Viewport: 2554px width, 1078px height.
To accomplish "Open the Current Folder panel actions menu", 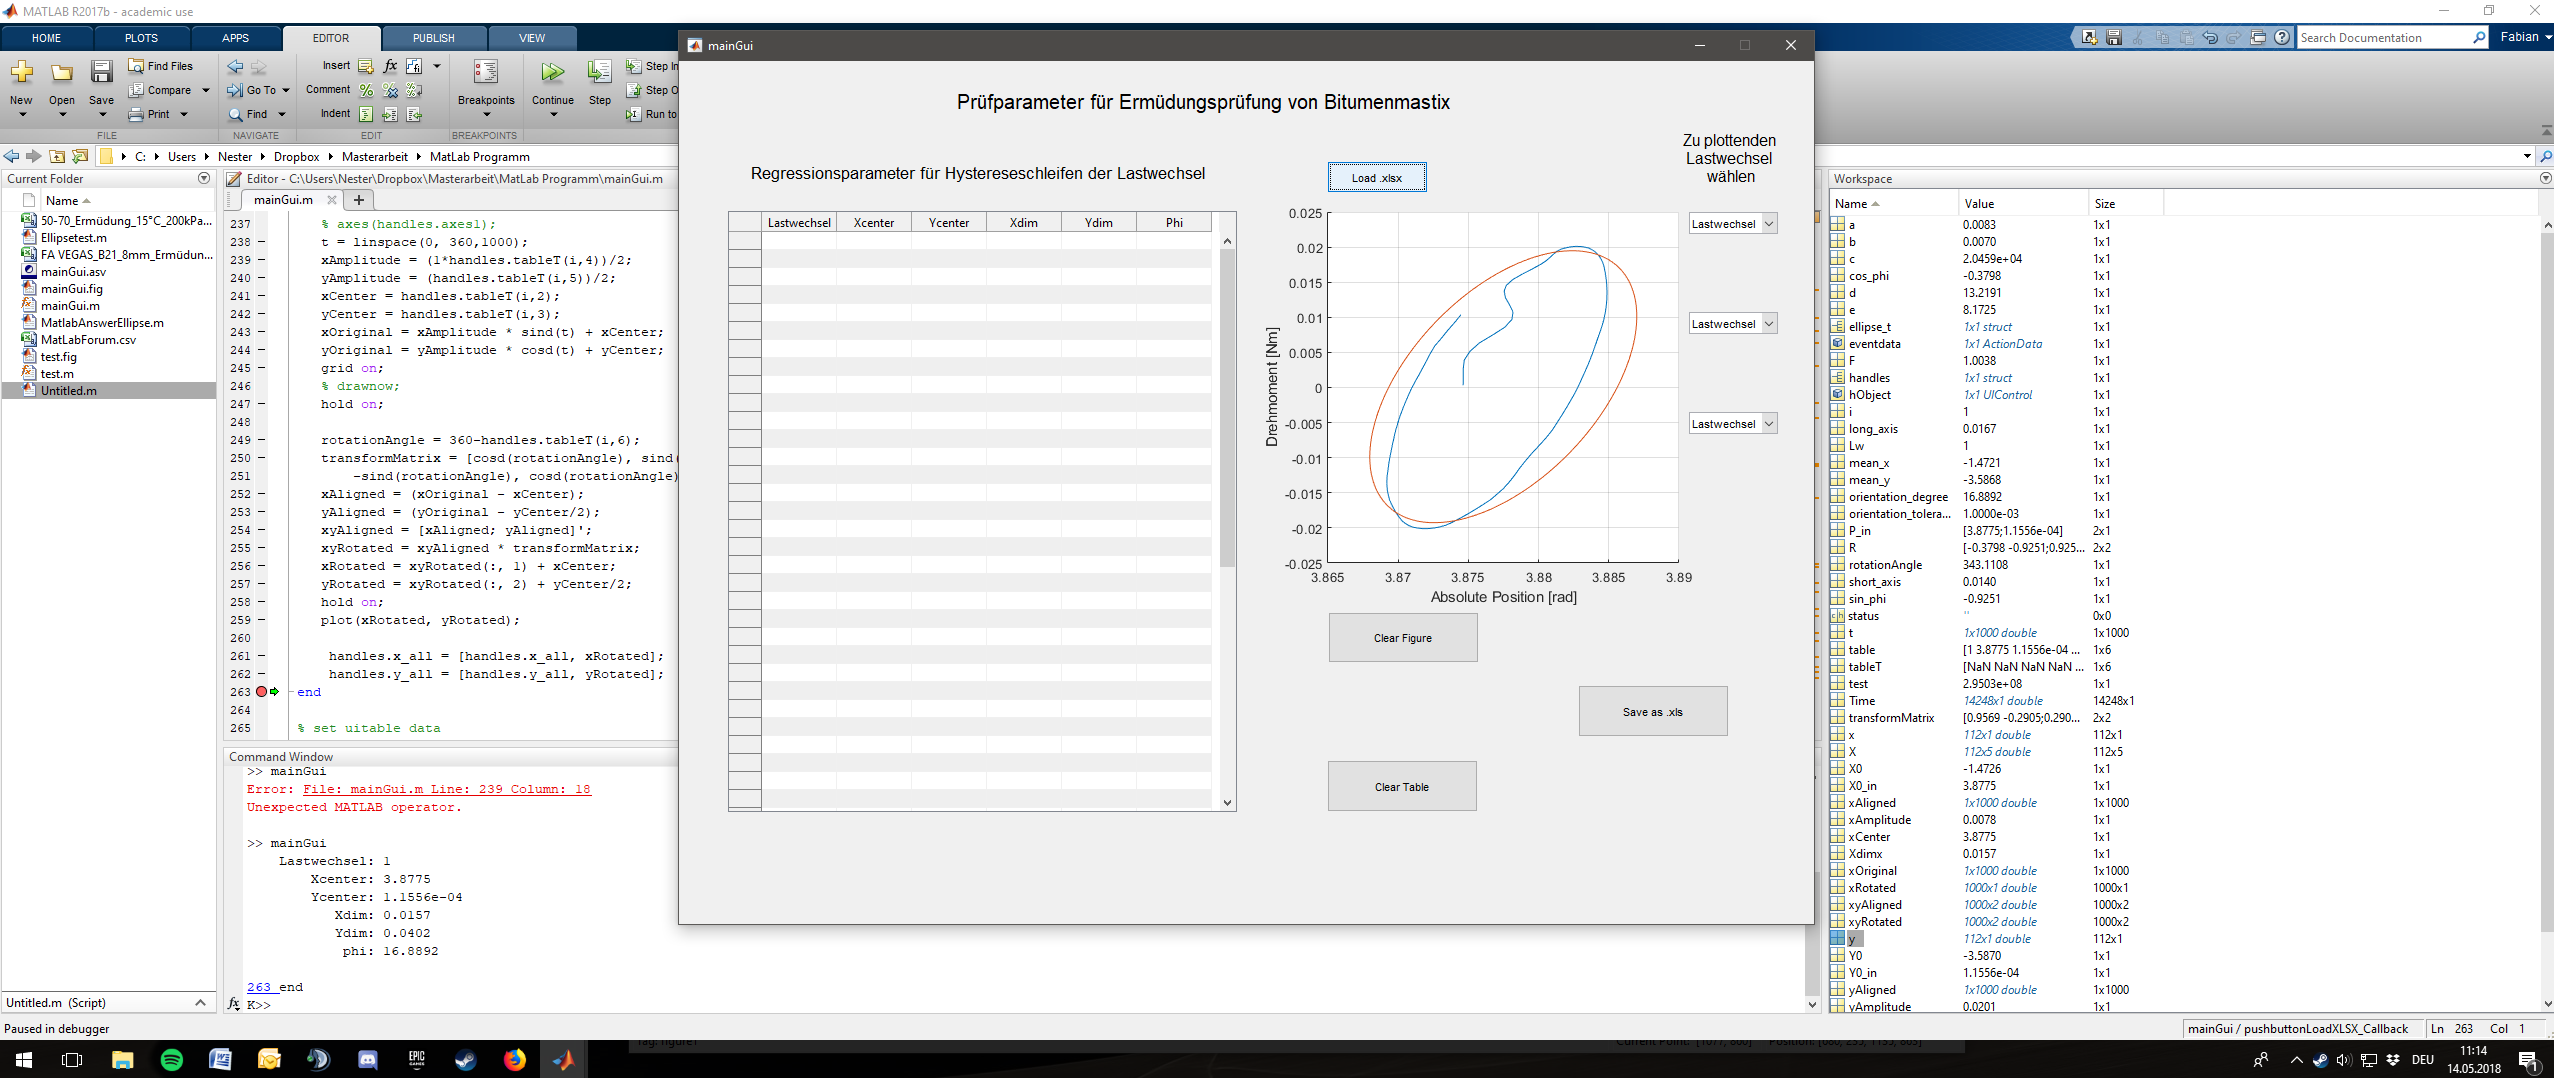I will pos(204,179).
